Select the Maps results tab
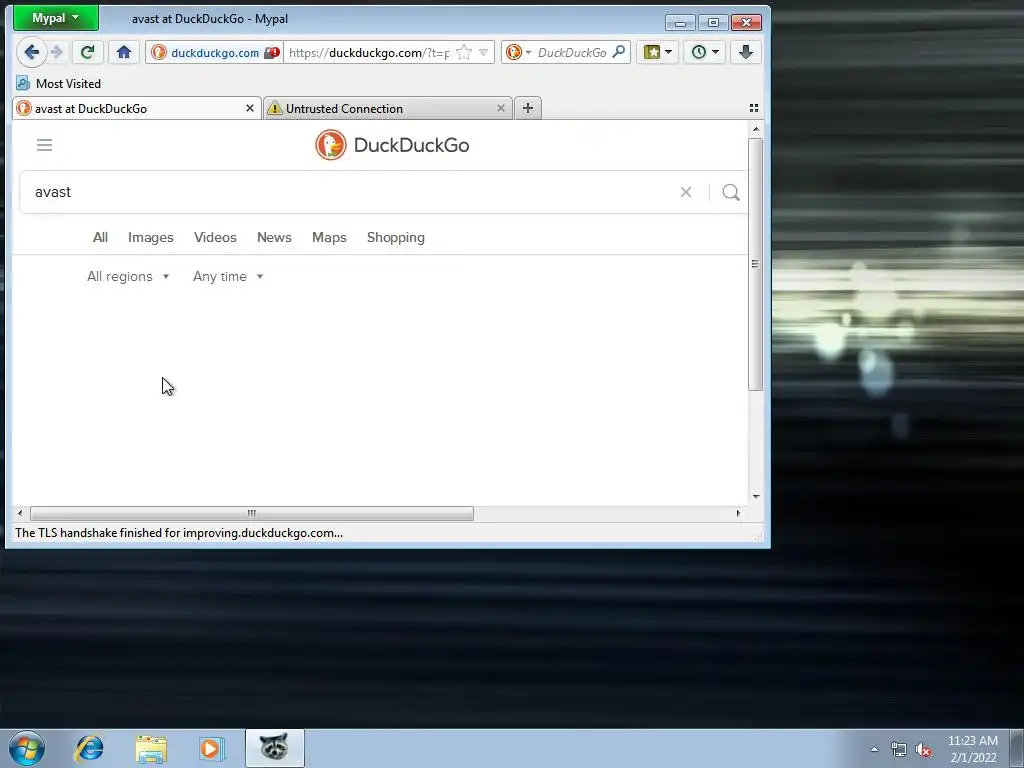The width and height of the screenshot is (1024, 768). pyautogui.click(x=329, y=238)
